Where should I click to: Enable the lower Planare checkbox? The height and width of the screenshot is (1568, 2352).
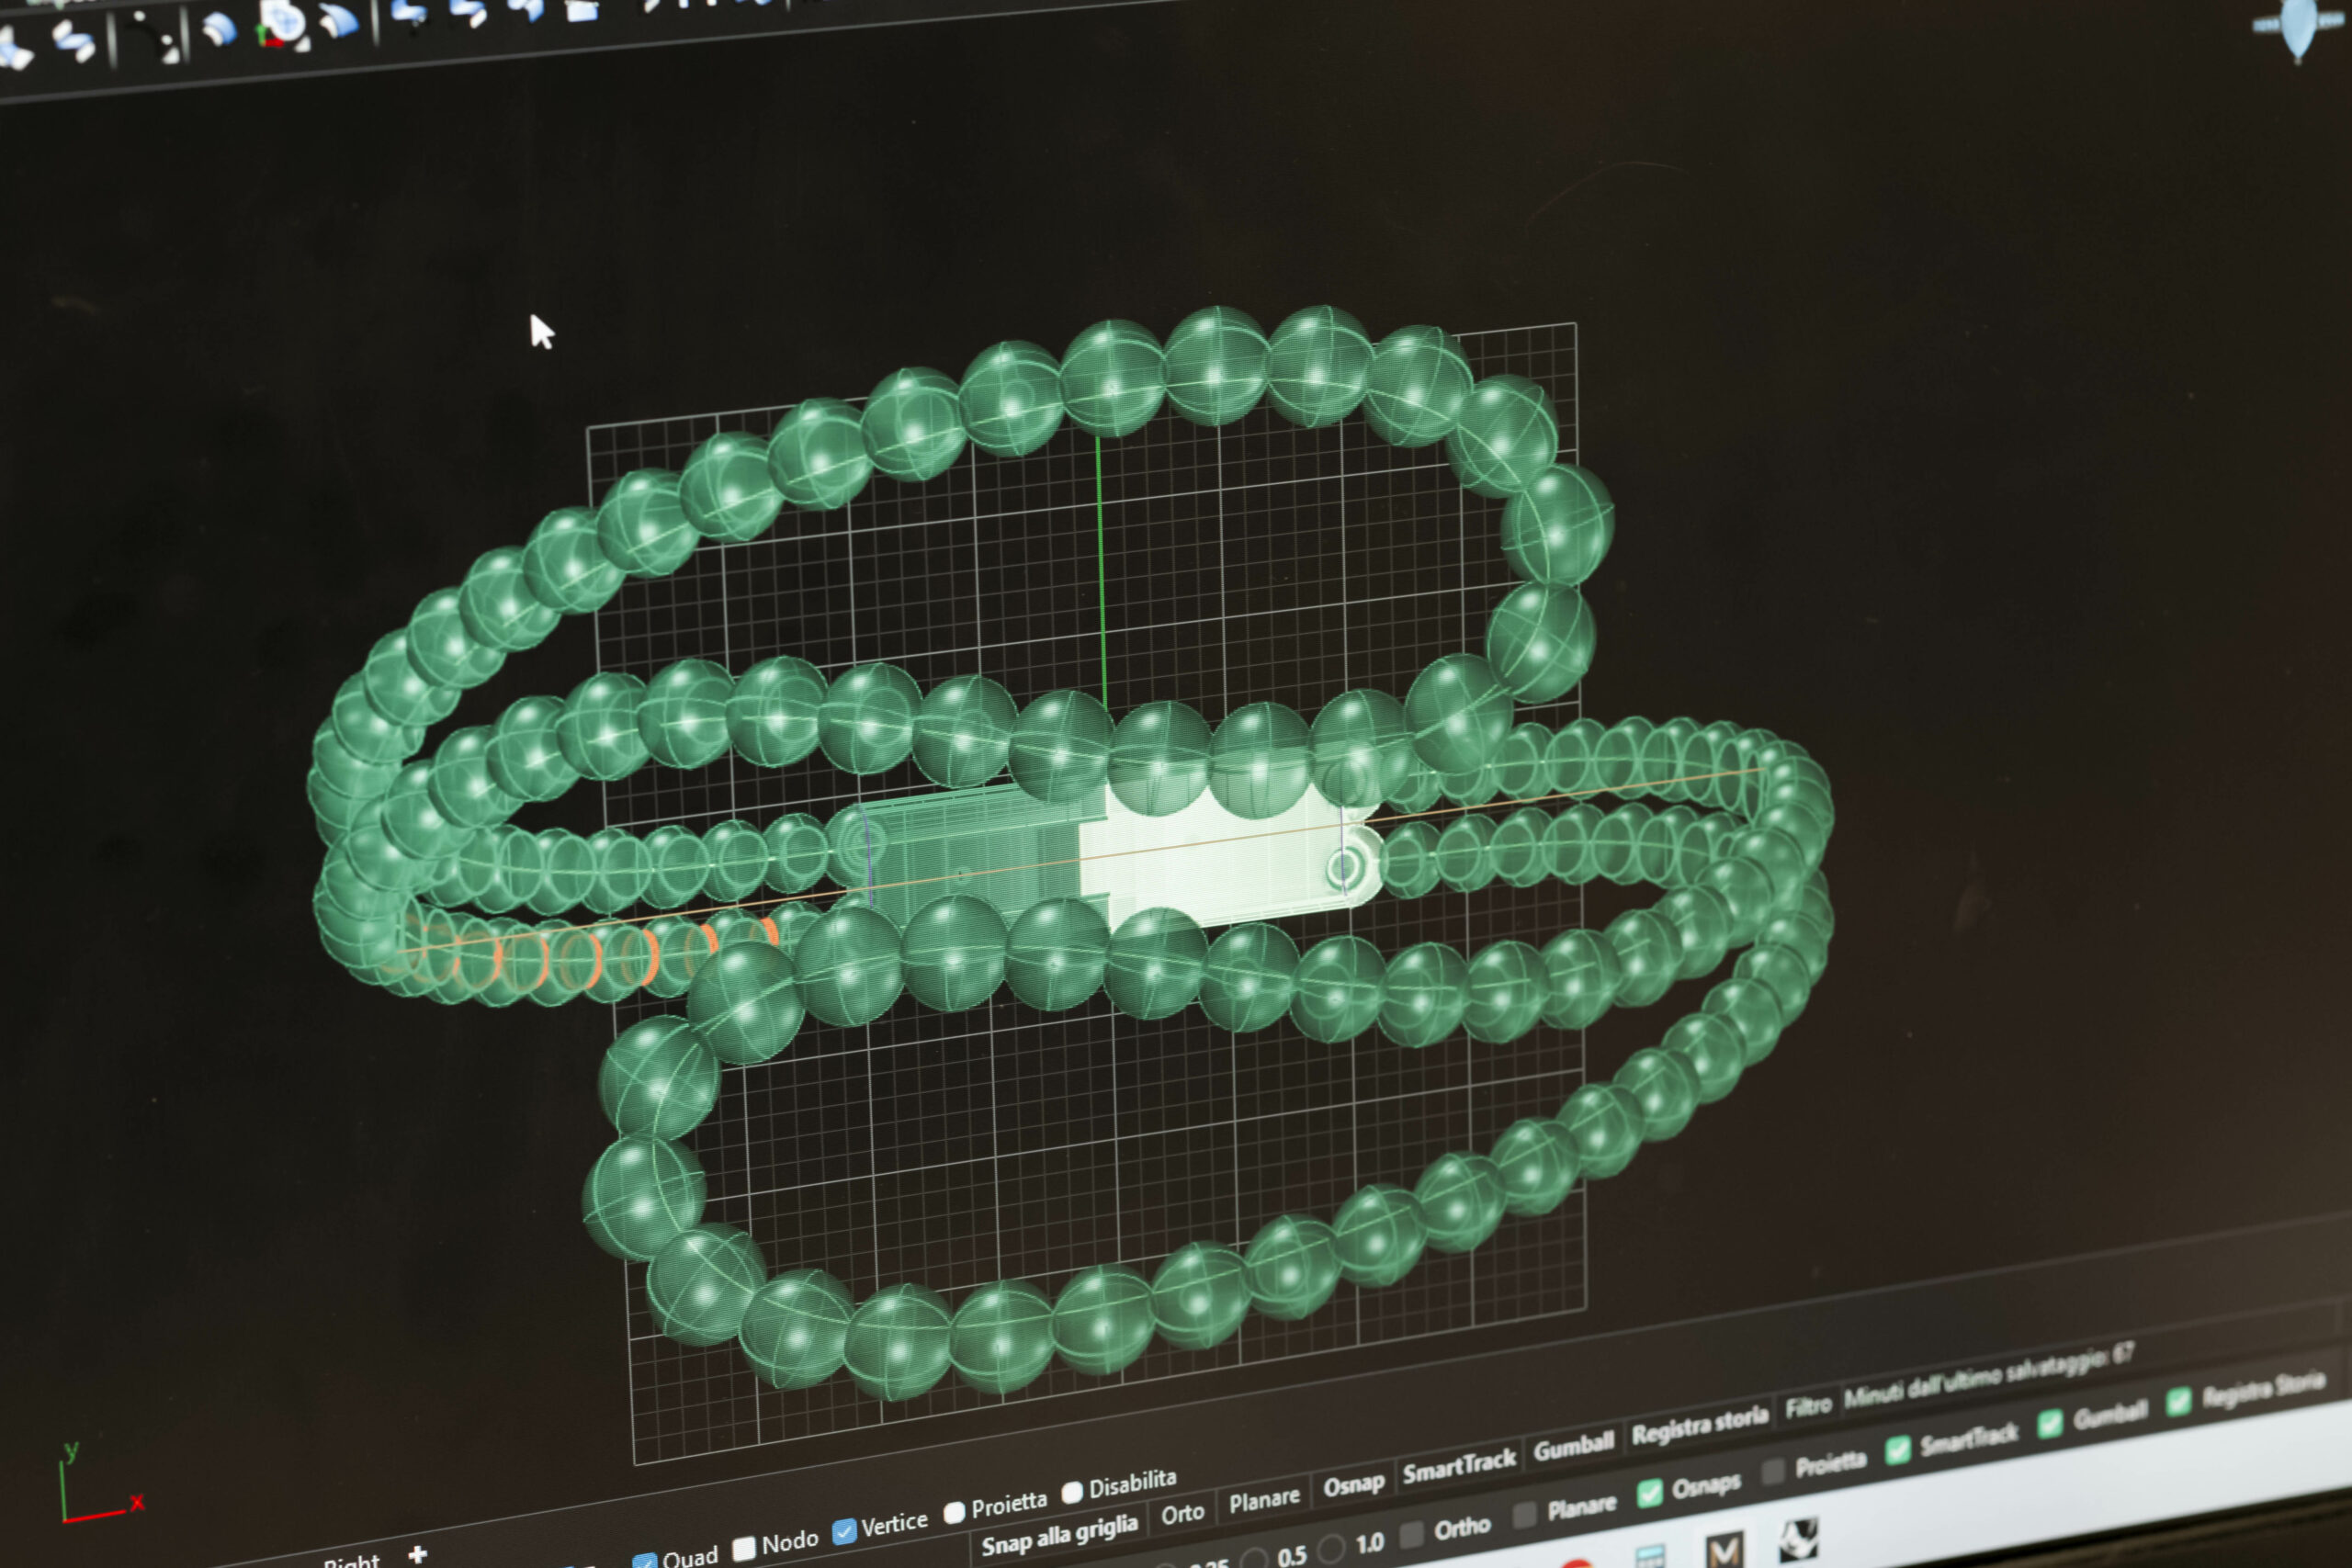click(x=1524, y=1515)
